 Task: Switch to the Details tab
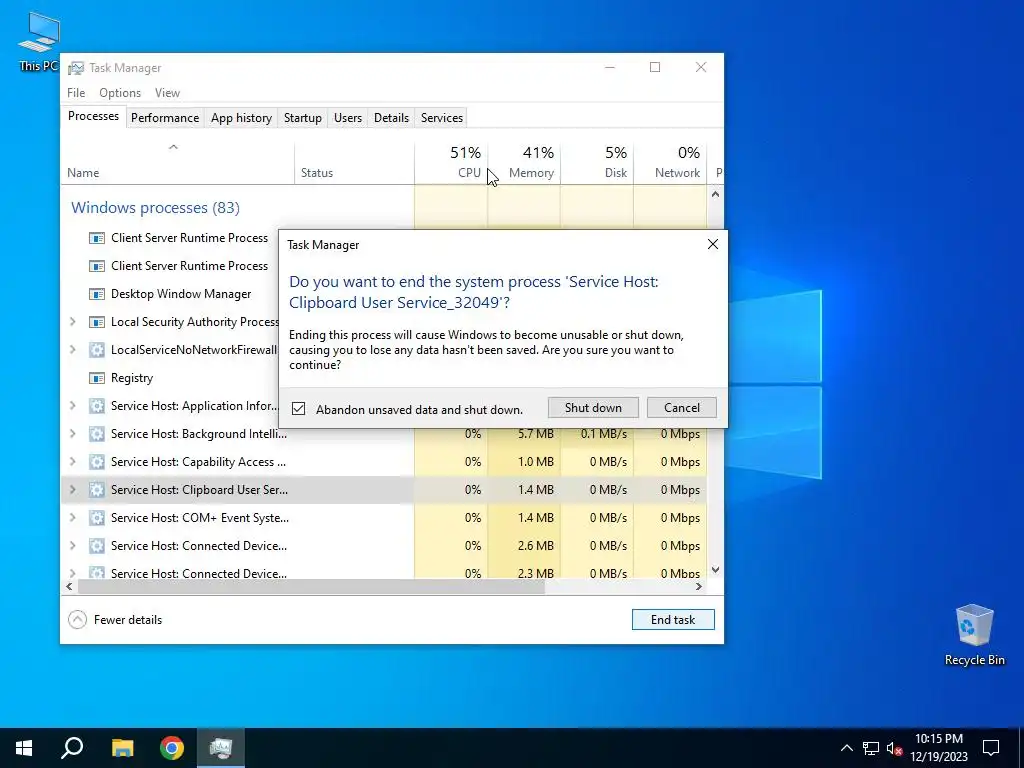pyautogui.click(x=391, y=118)
